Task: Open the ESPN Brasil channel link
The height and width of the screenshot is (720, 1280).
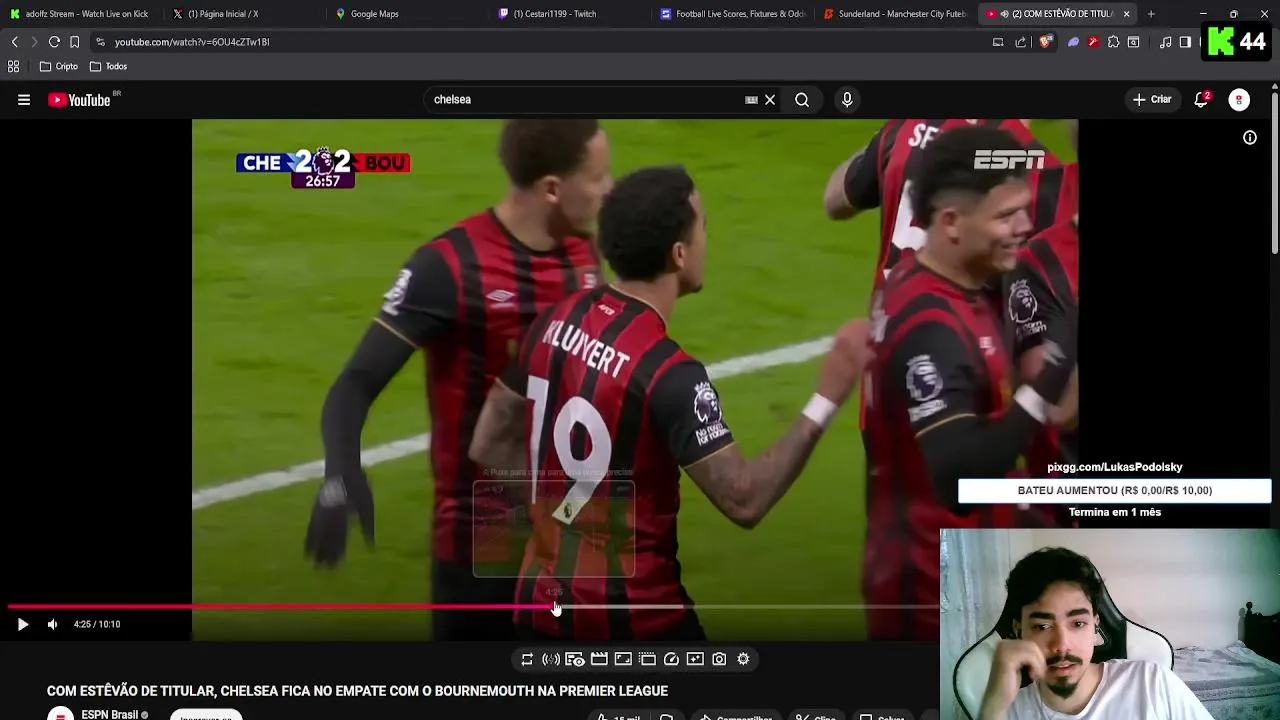Action: coord(110,714)
